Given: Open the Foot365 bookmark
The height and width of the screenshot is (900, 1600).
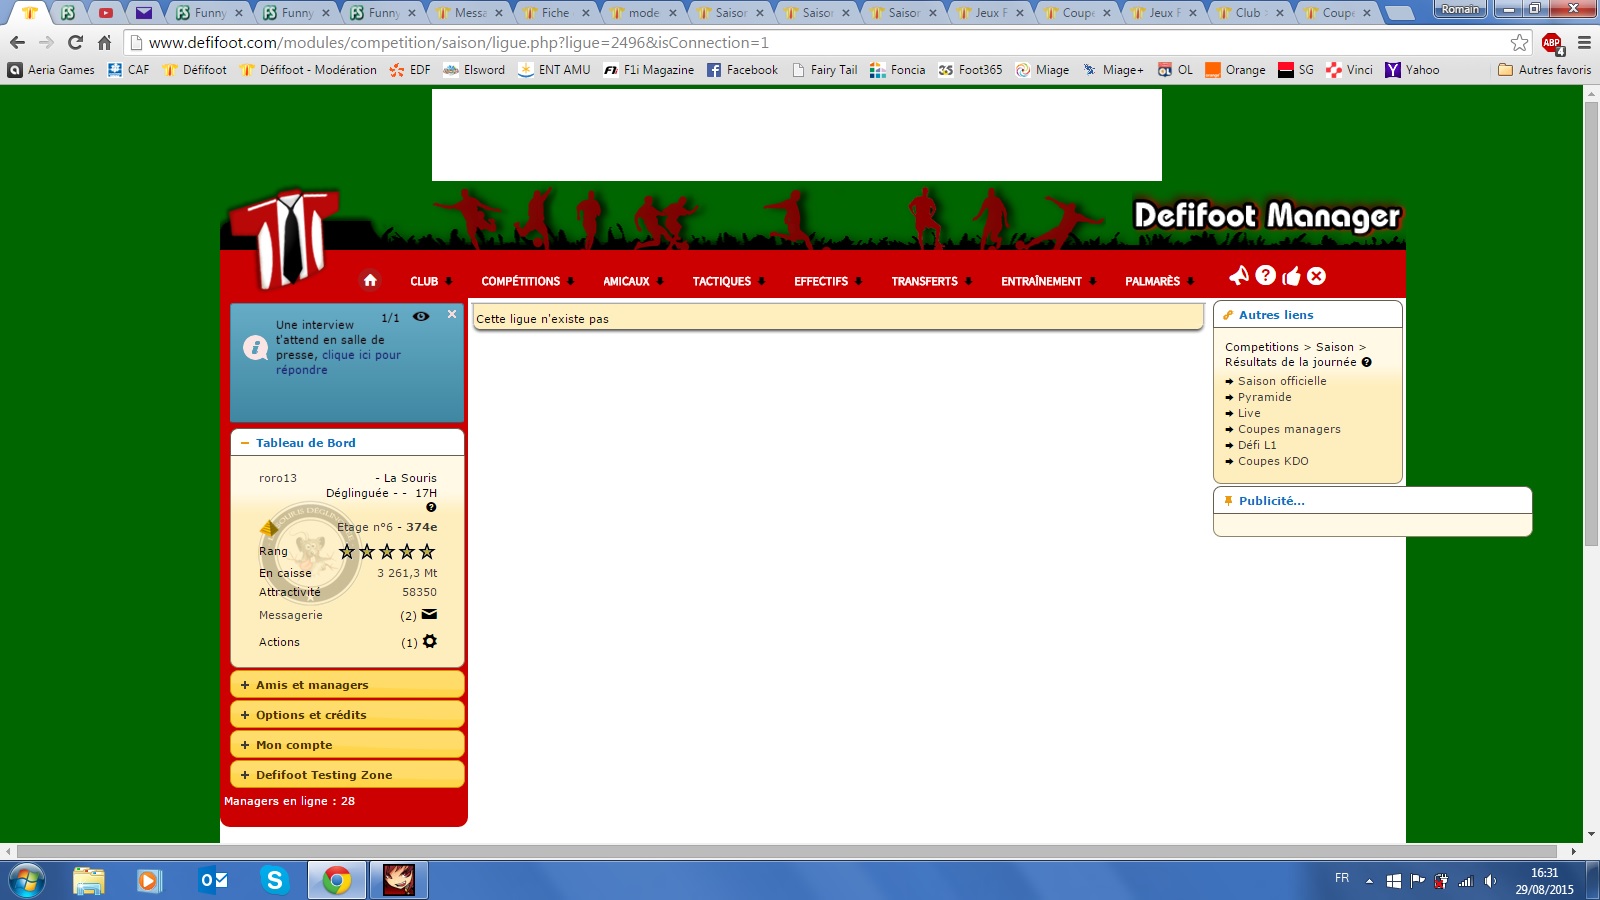Looking at the screenshot, I should click(x=970, y=70).
